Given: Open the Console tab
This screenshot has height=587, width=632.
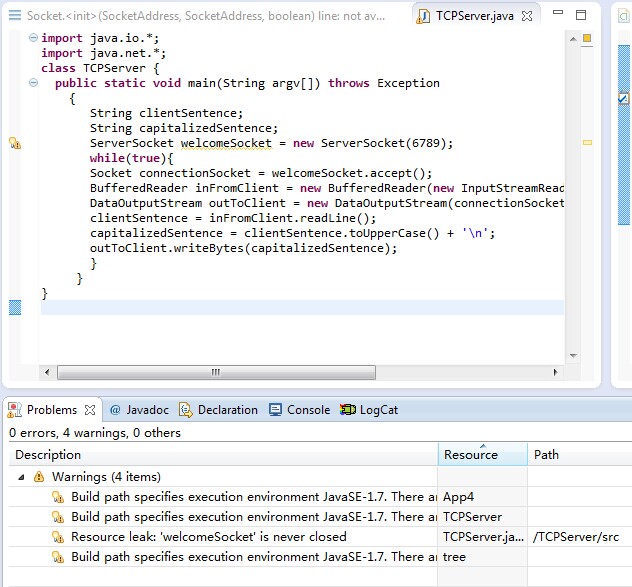Looking at the screenshot, I should [299, 410].
